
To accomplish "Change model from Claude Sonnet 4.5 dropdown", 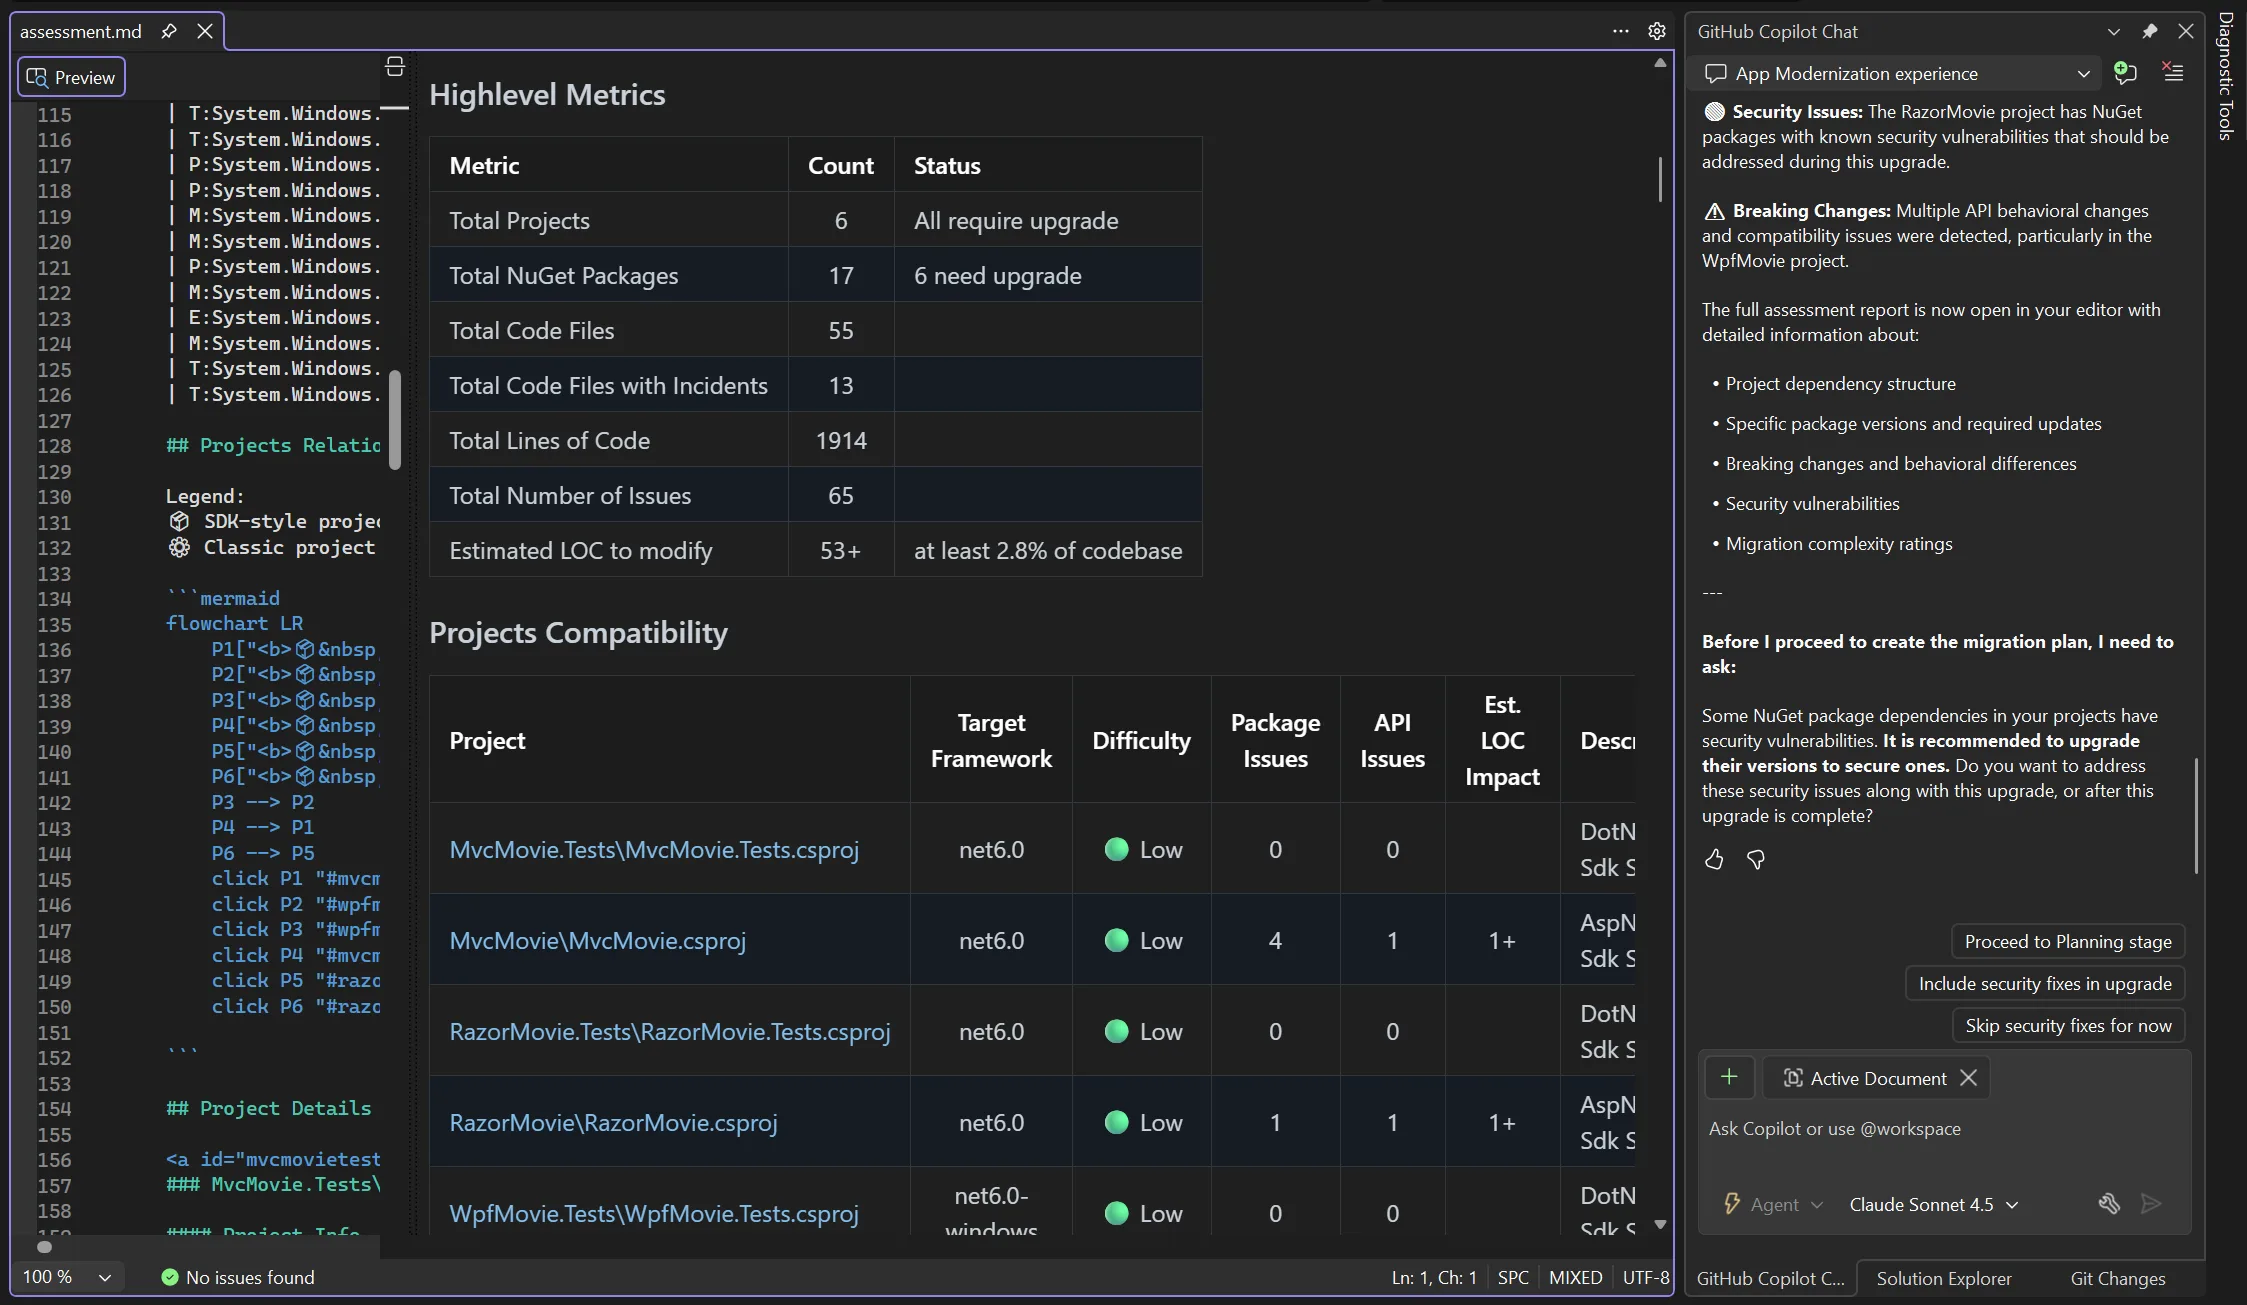I will coord(1934,1205).
